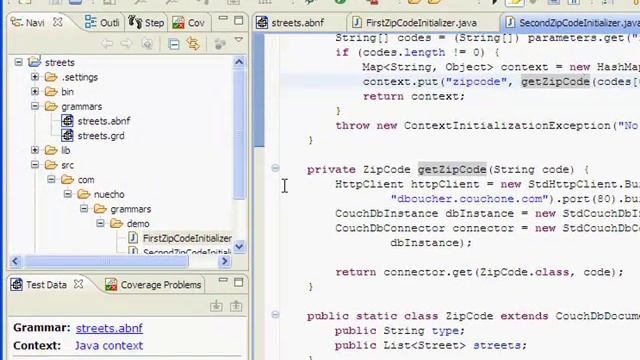Image resolution: width=640 pixels, height=360 pixels.
Task: Maximize the Test Data panel
Action: 239,282
